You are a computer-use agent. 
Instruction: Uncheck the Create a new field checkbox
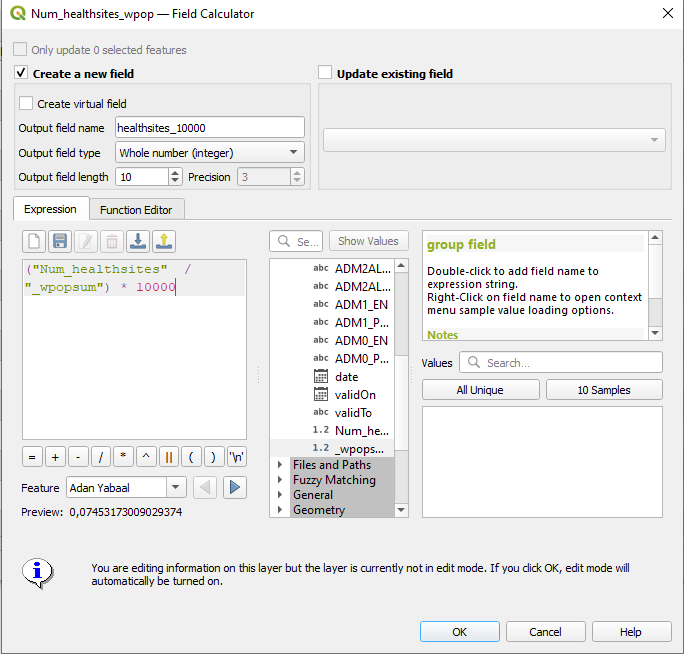coord(21,73)
